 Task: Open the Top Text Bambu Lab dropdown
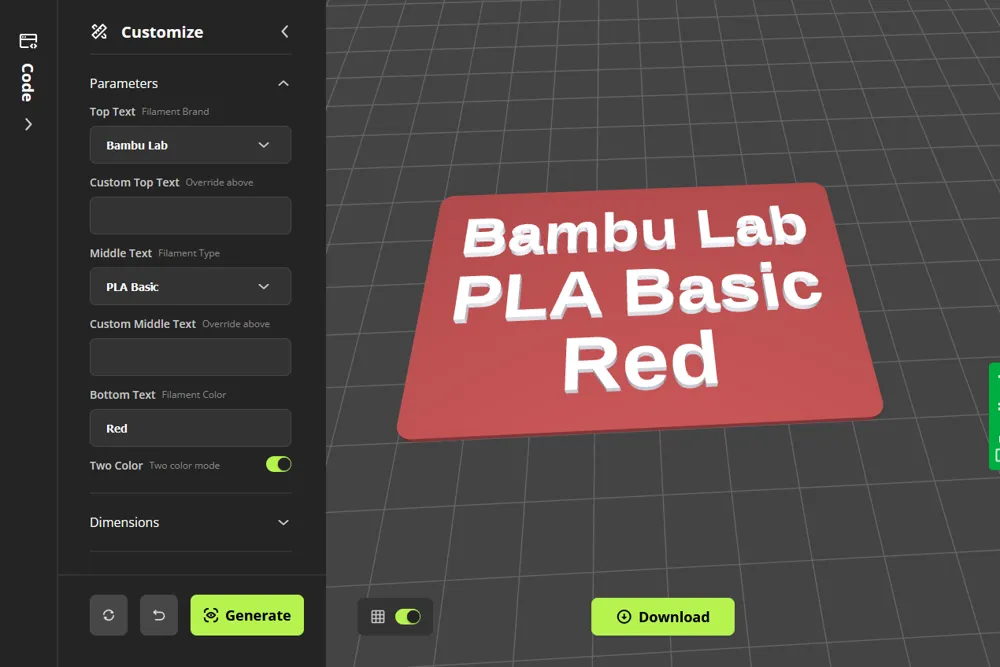190,145
